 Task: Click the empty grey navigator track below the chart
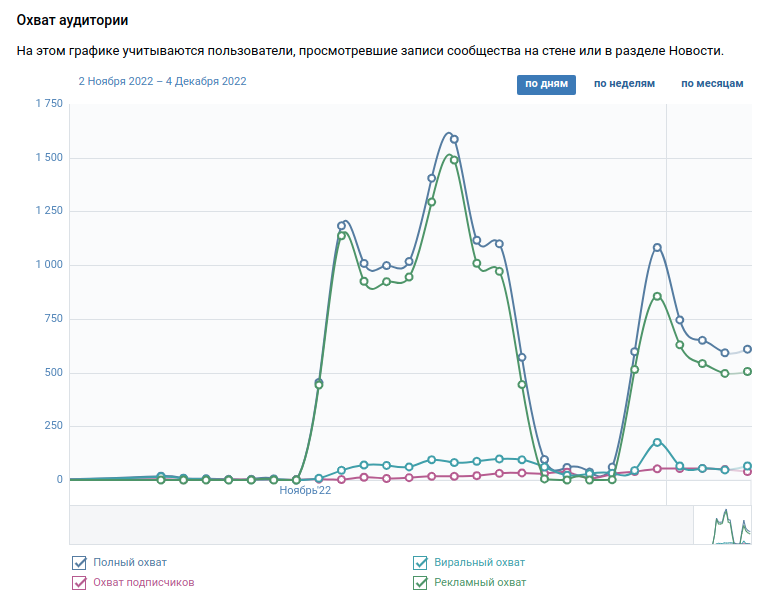pos(380,526)
